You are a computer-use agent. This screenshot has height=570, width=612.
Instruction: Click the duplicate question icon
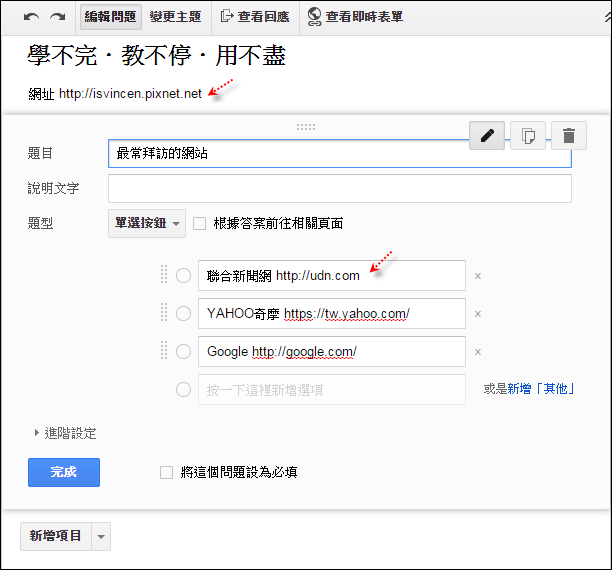(528, 135)
